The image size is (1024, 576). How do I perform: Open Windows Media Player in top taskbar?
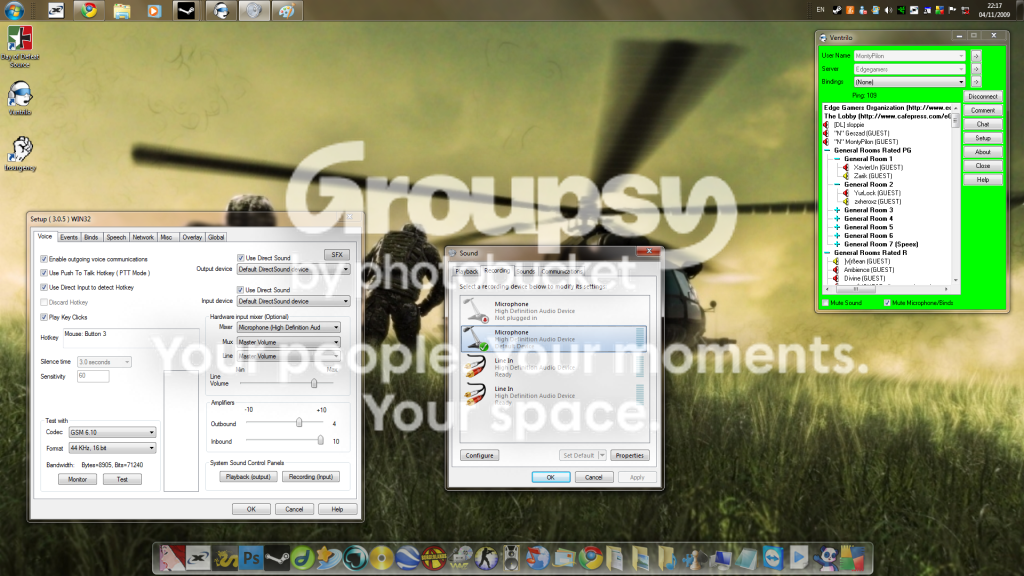coord(154,10)
